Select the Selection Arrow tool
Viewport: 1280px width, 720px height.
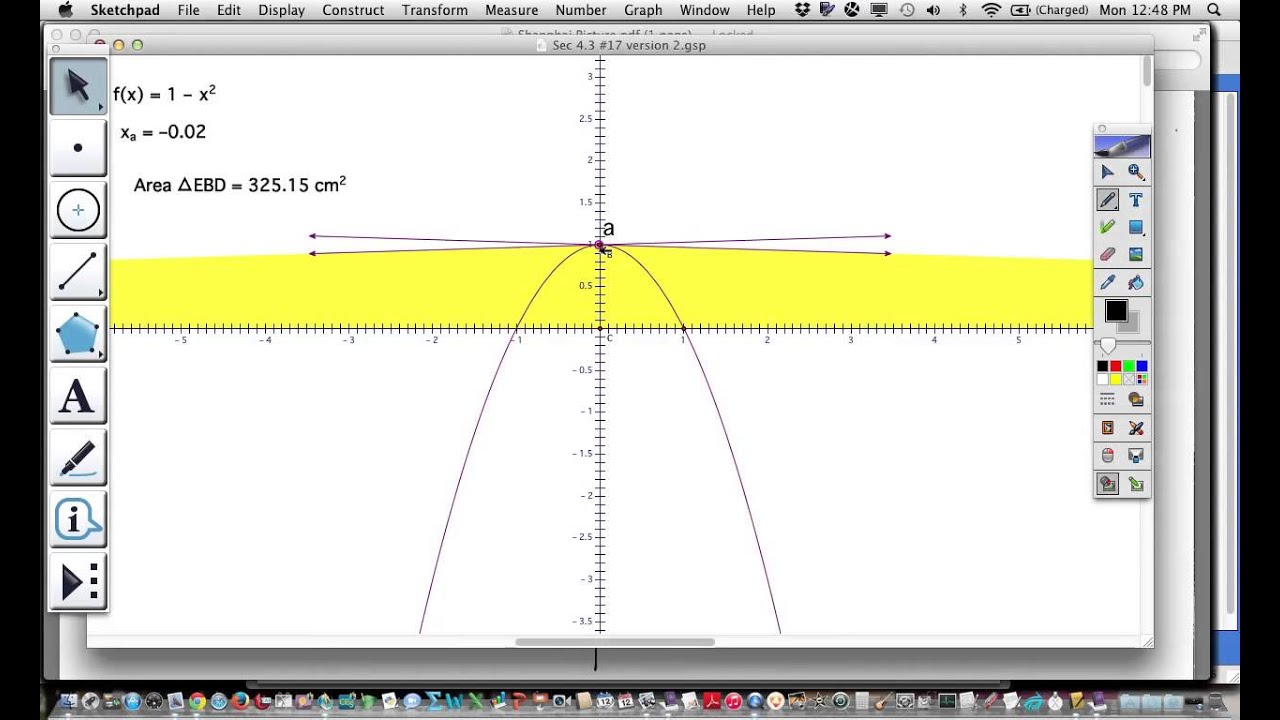(78, 86)
